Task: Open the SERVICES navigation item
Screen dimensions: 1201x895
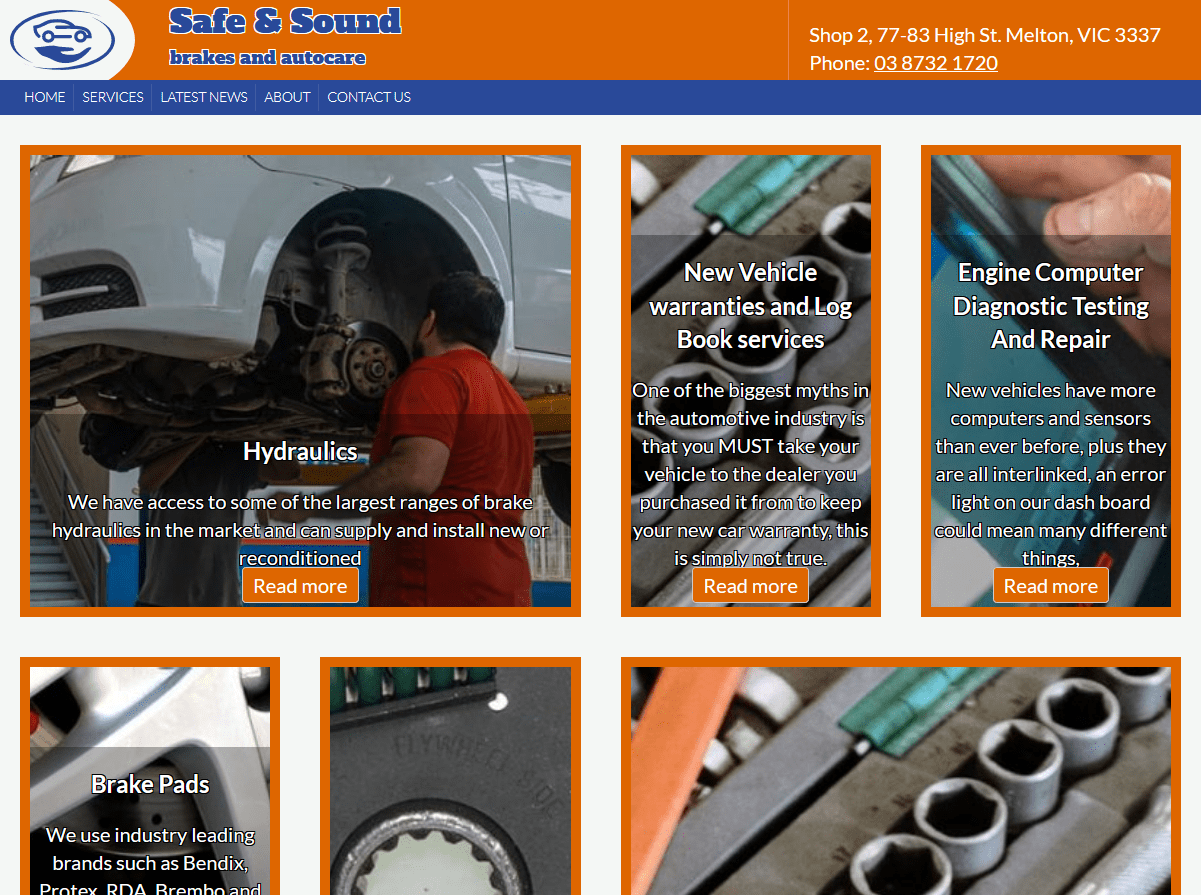Action: coord(113,97)
